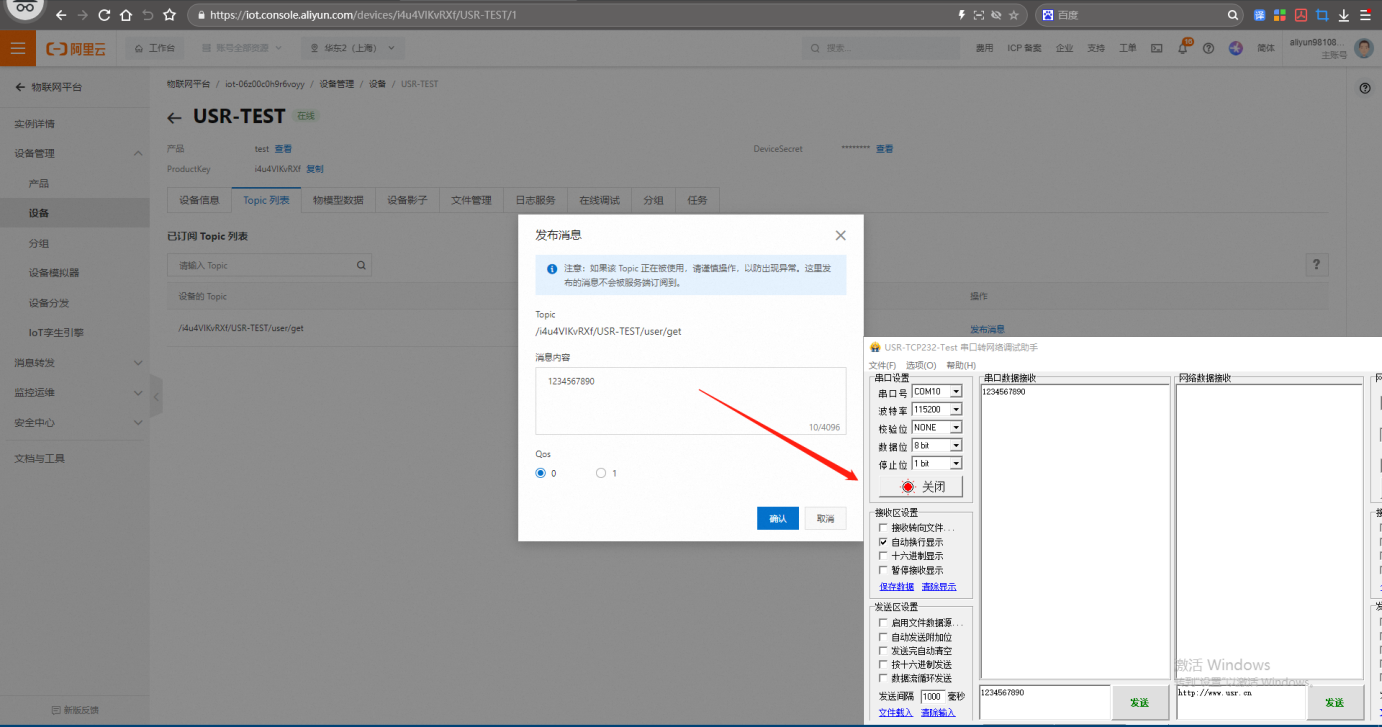
Task: Click the help question mark in top bar
Action: pyautogui.click(x=1208, y=48)
